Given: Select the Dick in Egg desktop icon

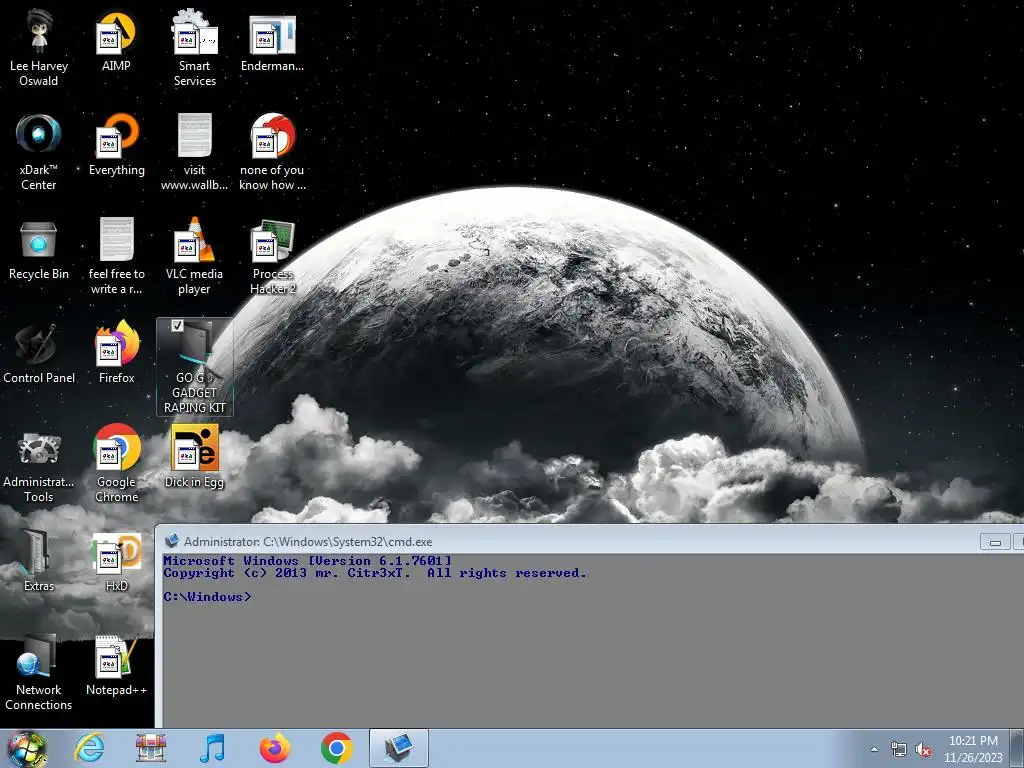Looking at the screenshot, I should coord(195,457).
